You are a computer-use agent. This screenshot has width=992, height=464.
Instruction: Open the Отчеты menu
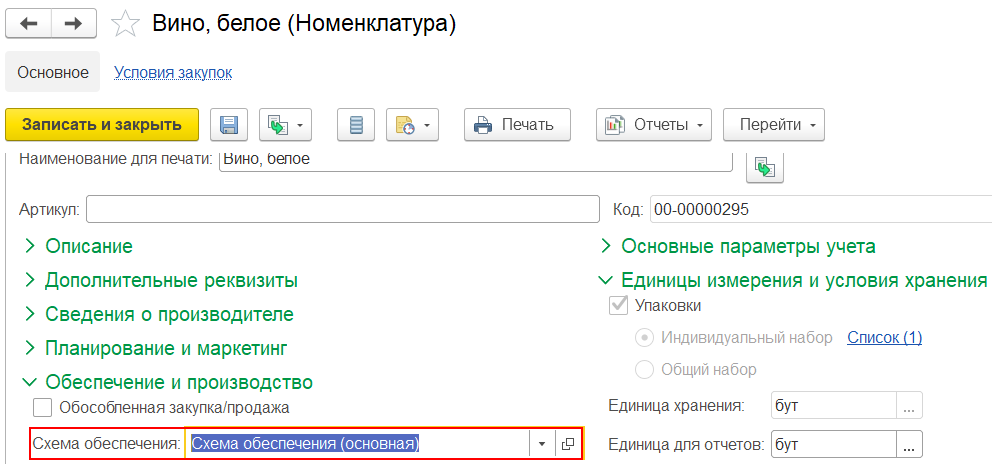[x=653, y=125]
